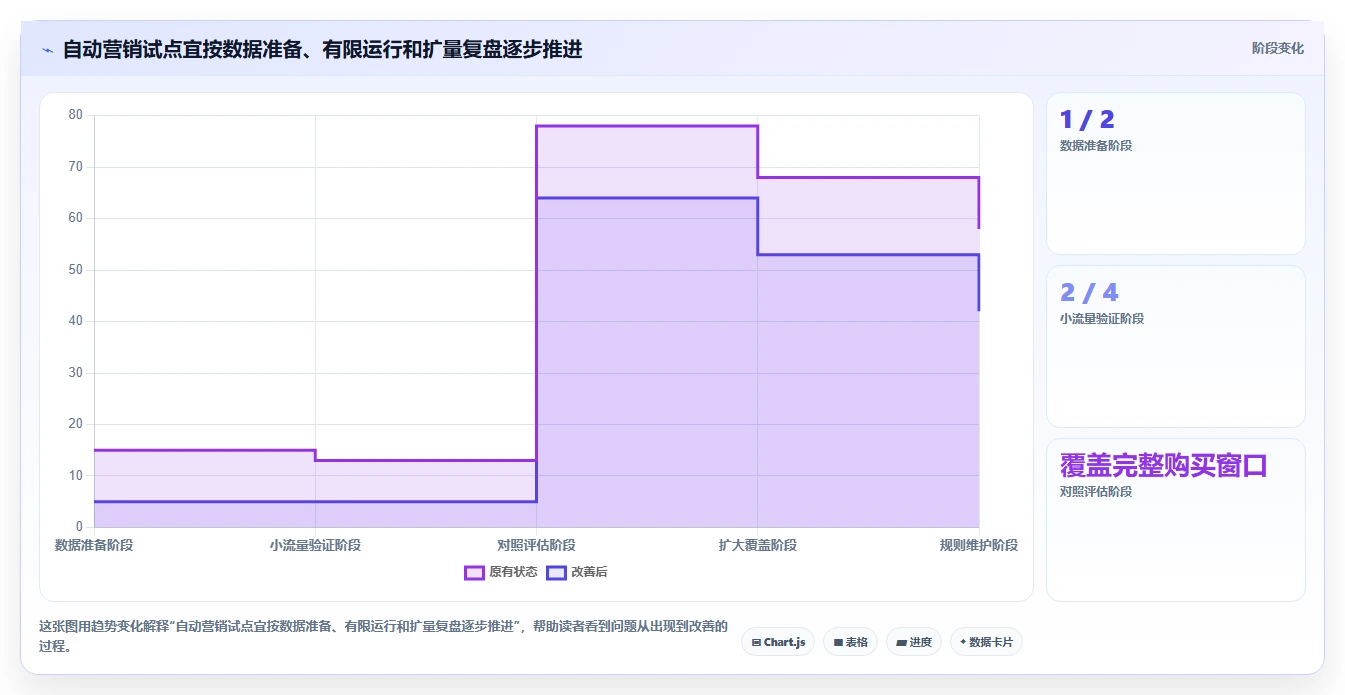This screenshot has height=695, width=1345.
Task: Click the 数据准备阶段 caption in first card
Action: (1096, 146)
